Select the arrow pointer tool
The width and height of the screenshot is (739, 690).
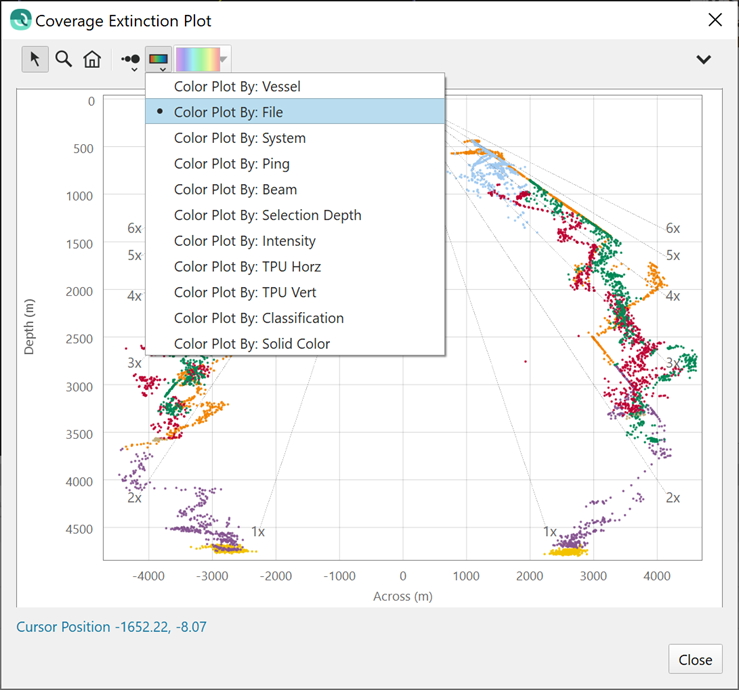click(x=35, y=59)
